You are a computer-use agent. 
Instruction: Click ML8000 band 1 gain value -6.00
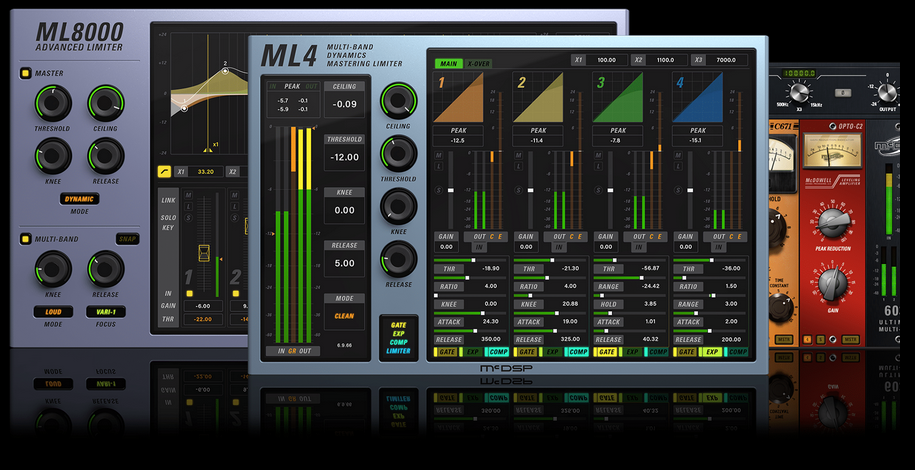203,306
